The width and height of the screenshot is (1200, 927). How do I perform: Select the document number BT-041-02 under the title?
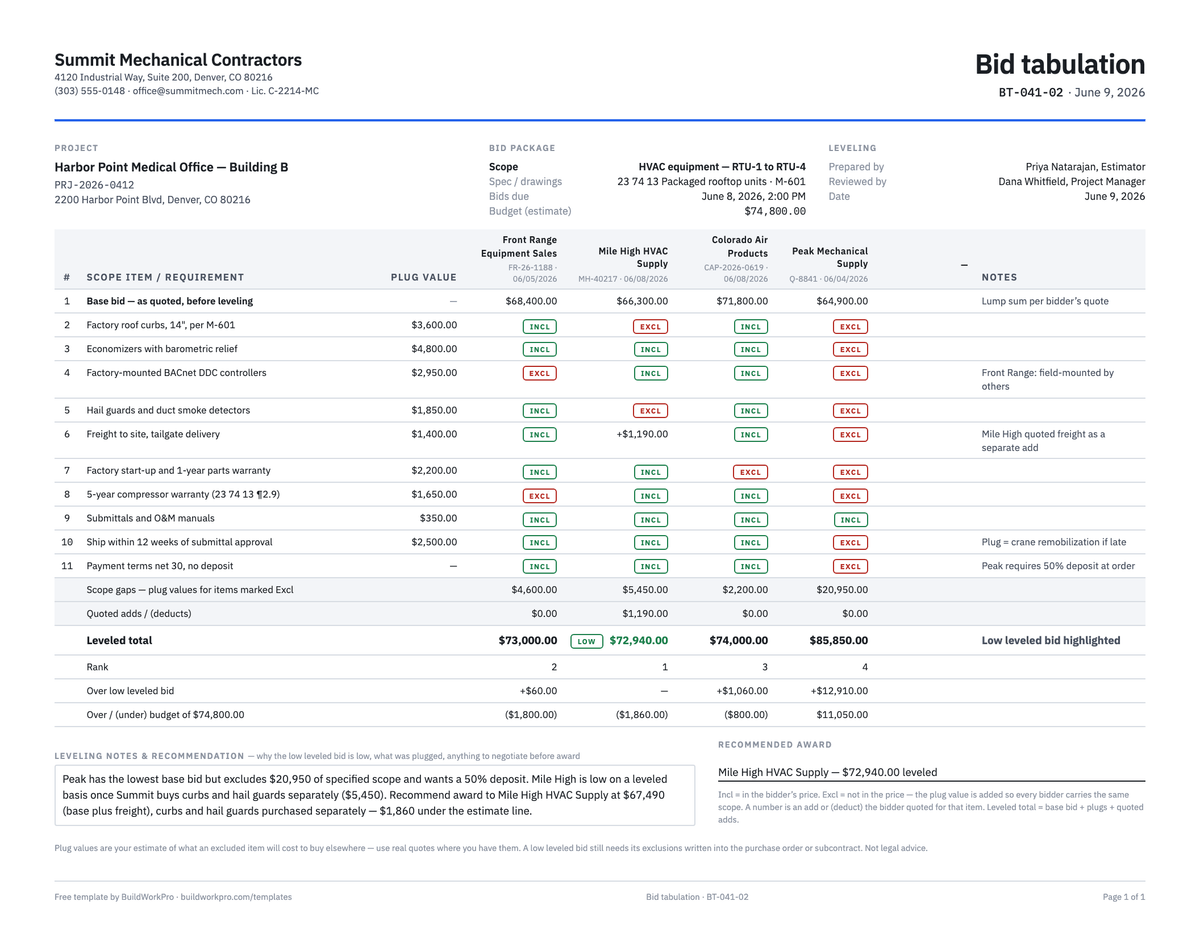pyautogui.click(x=1031, y=92)
